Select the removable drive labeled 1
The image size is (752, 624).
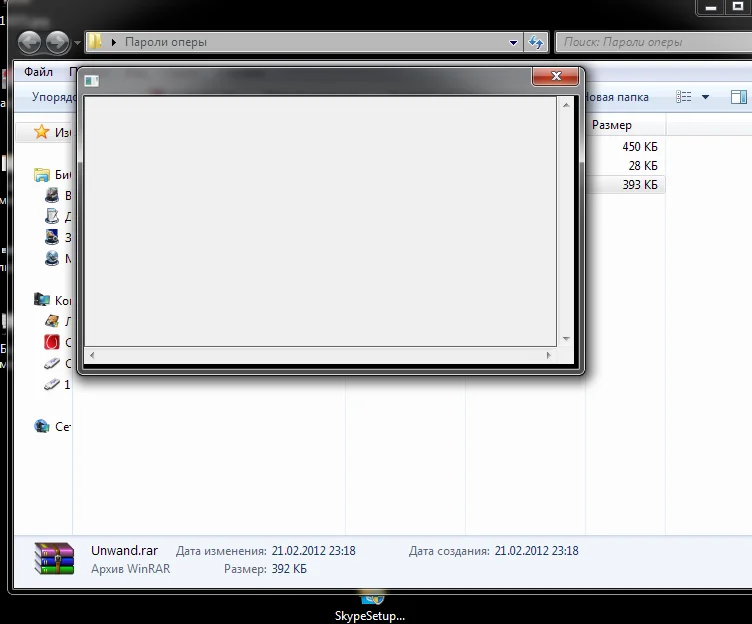[52, 384]
